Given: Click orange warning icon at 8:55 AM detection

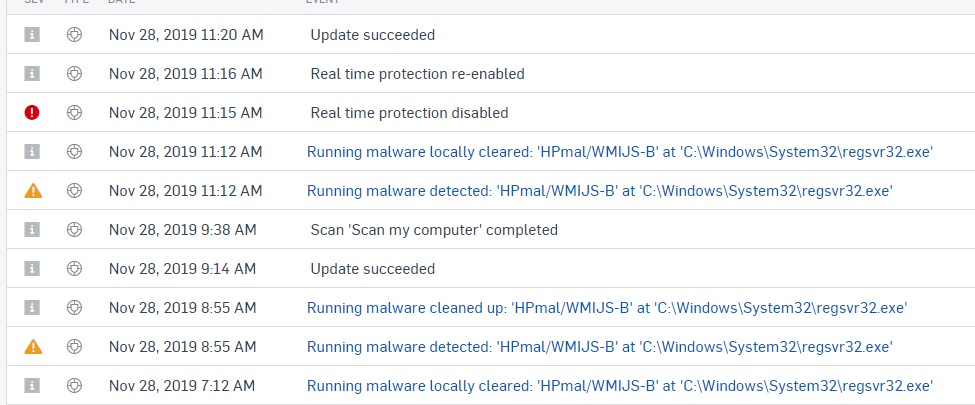Looking at the screenshot, I should click(x=33, y=347).
